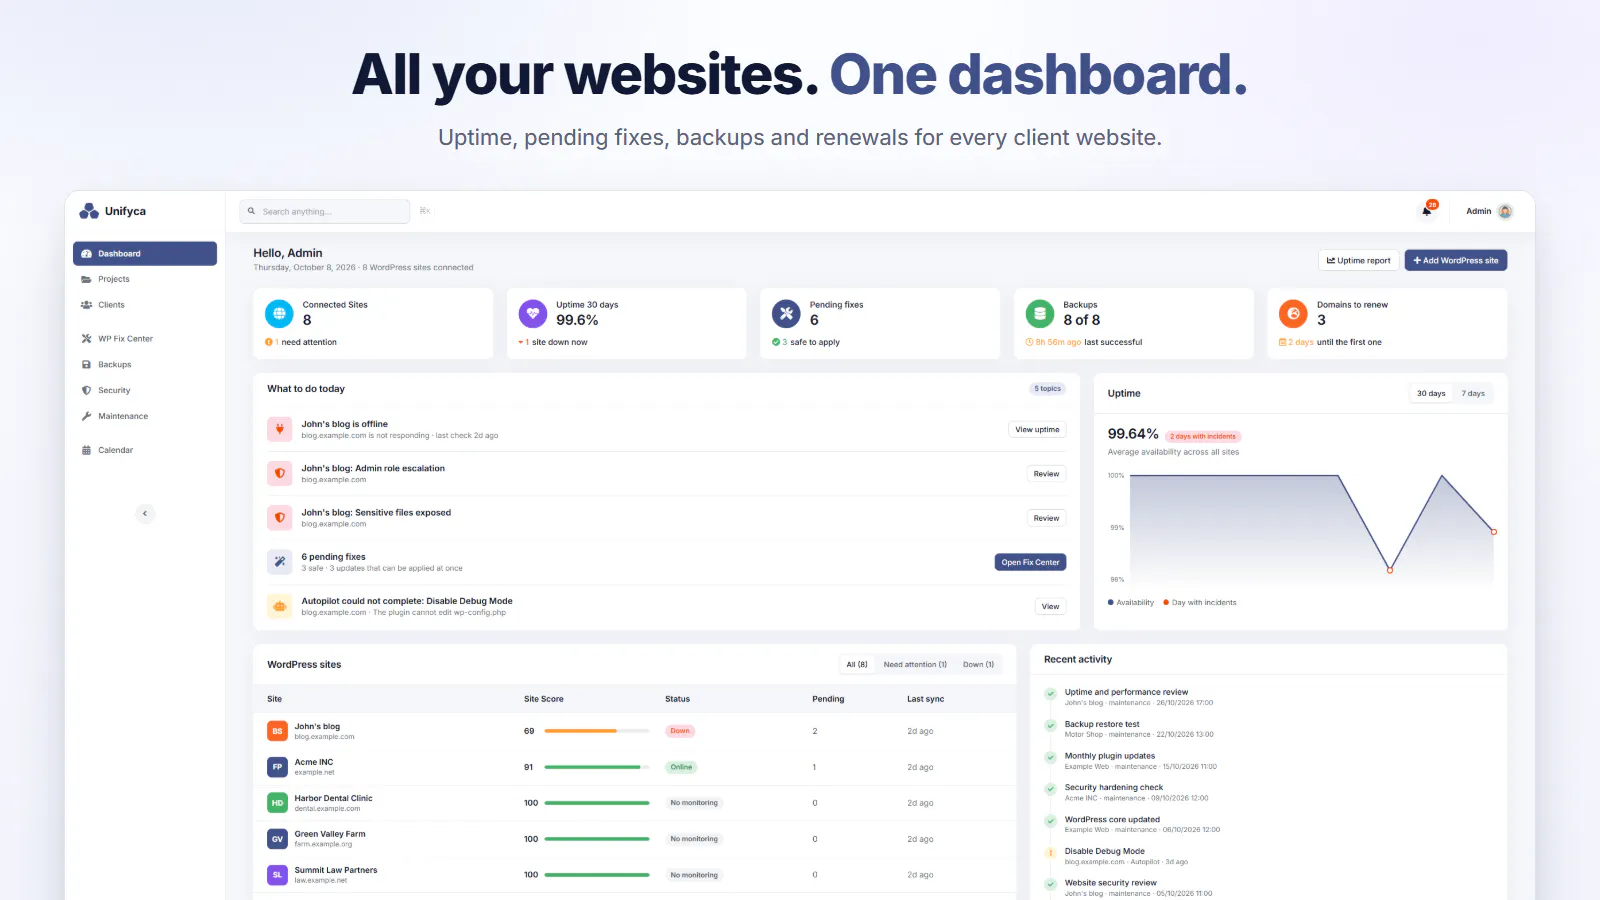Select Dashboard in sidebar

[145, 253]
